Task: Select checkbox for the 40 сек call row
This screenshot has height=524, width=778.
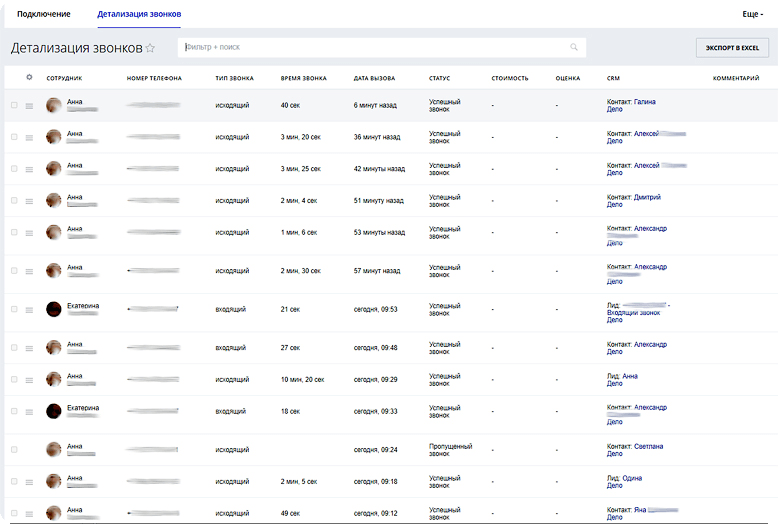Action: point(14,105)
